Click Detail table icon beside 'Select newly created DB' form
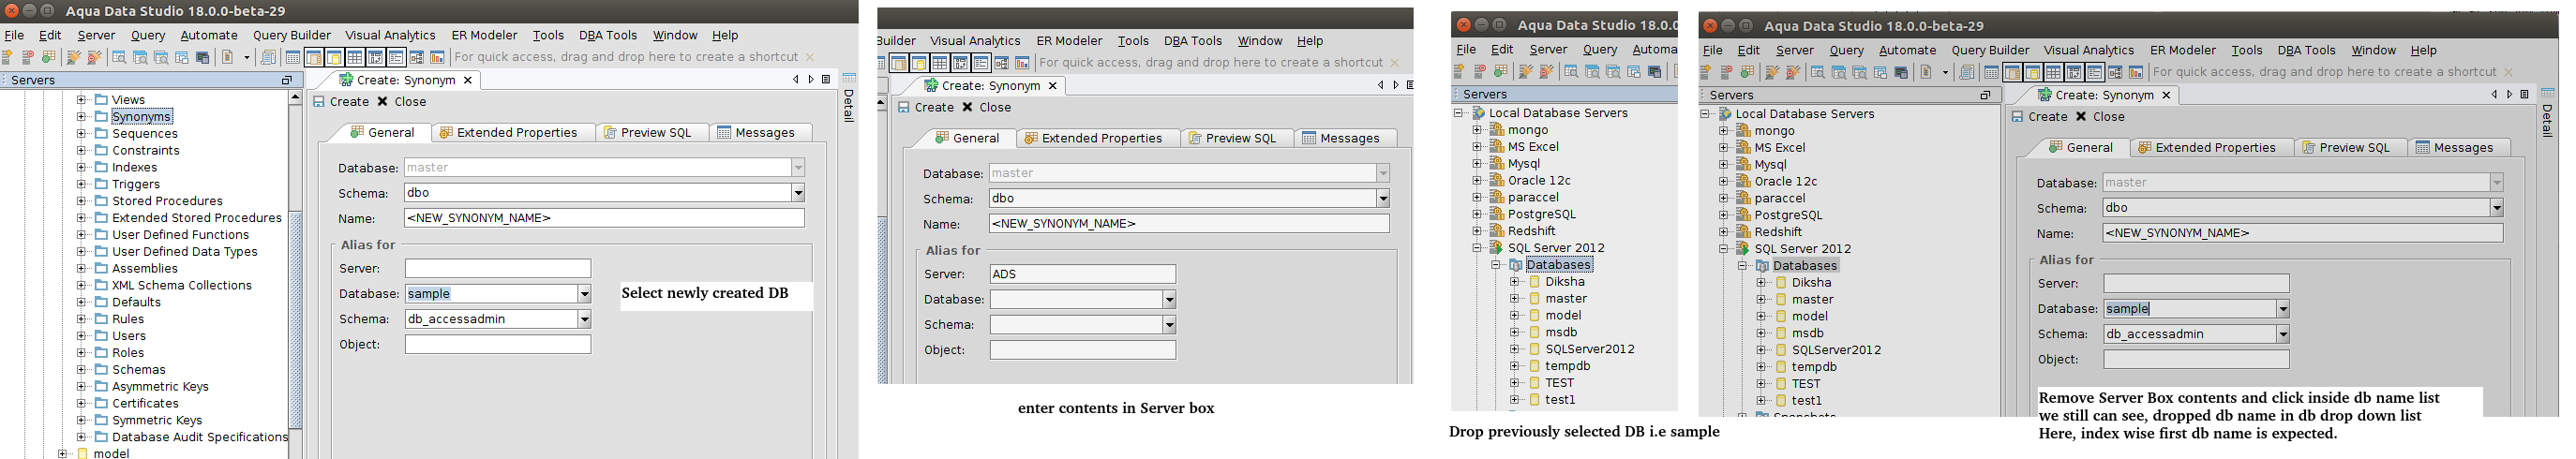 (849, 78)
